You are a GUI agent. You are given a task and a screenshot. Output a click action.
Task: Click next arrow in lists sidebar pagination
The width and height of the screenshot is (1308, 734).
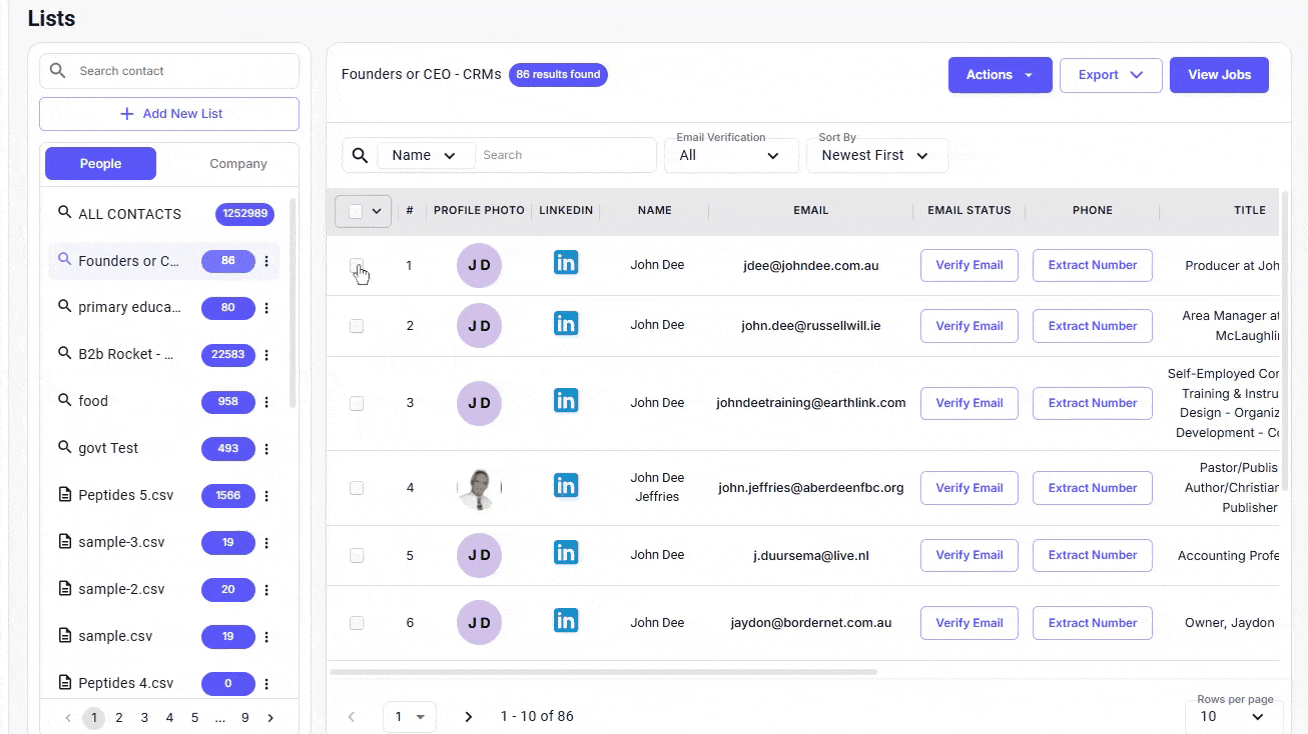click(x=270, y=718)
